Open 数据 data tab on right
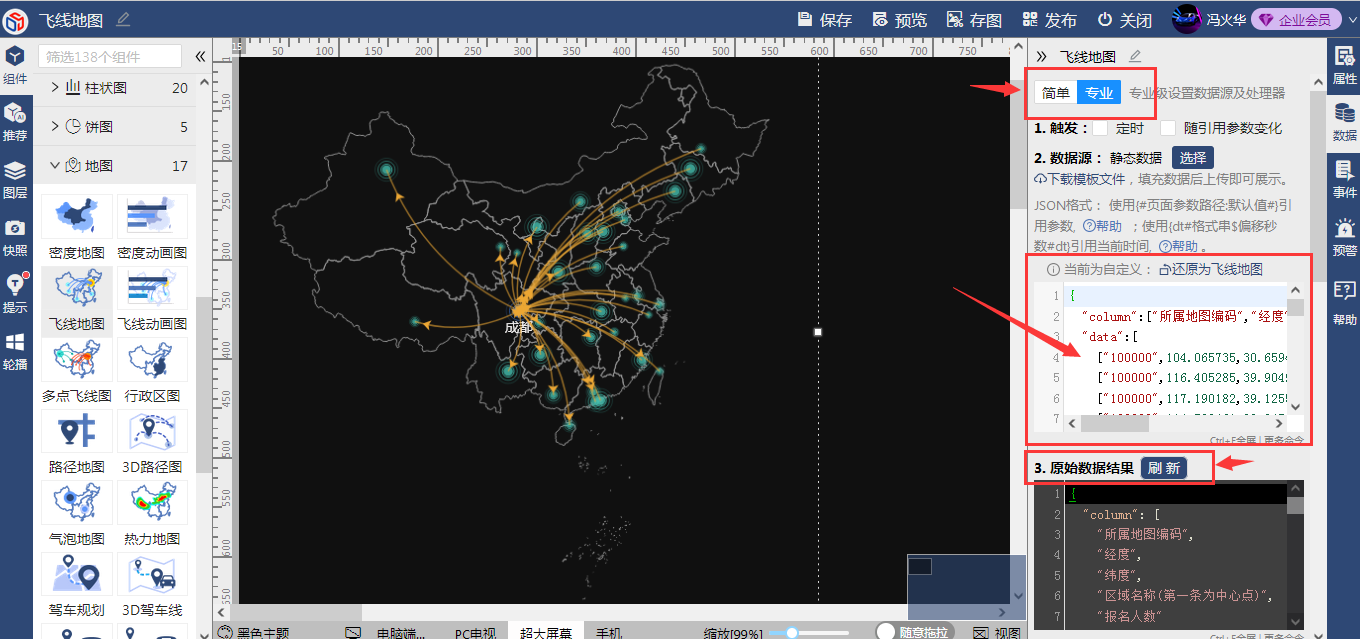 point(1345,122)
